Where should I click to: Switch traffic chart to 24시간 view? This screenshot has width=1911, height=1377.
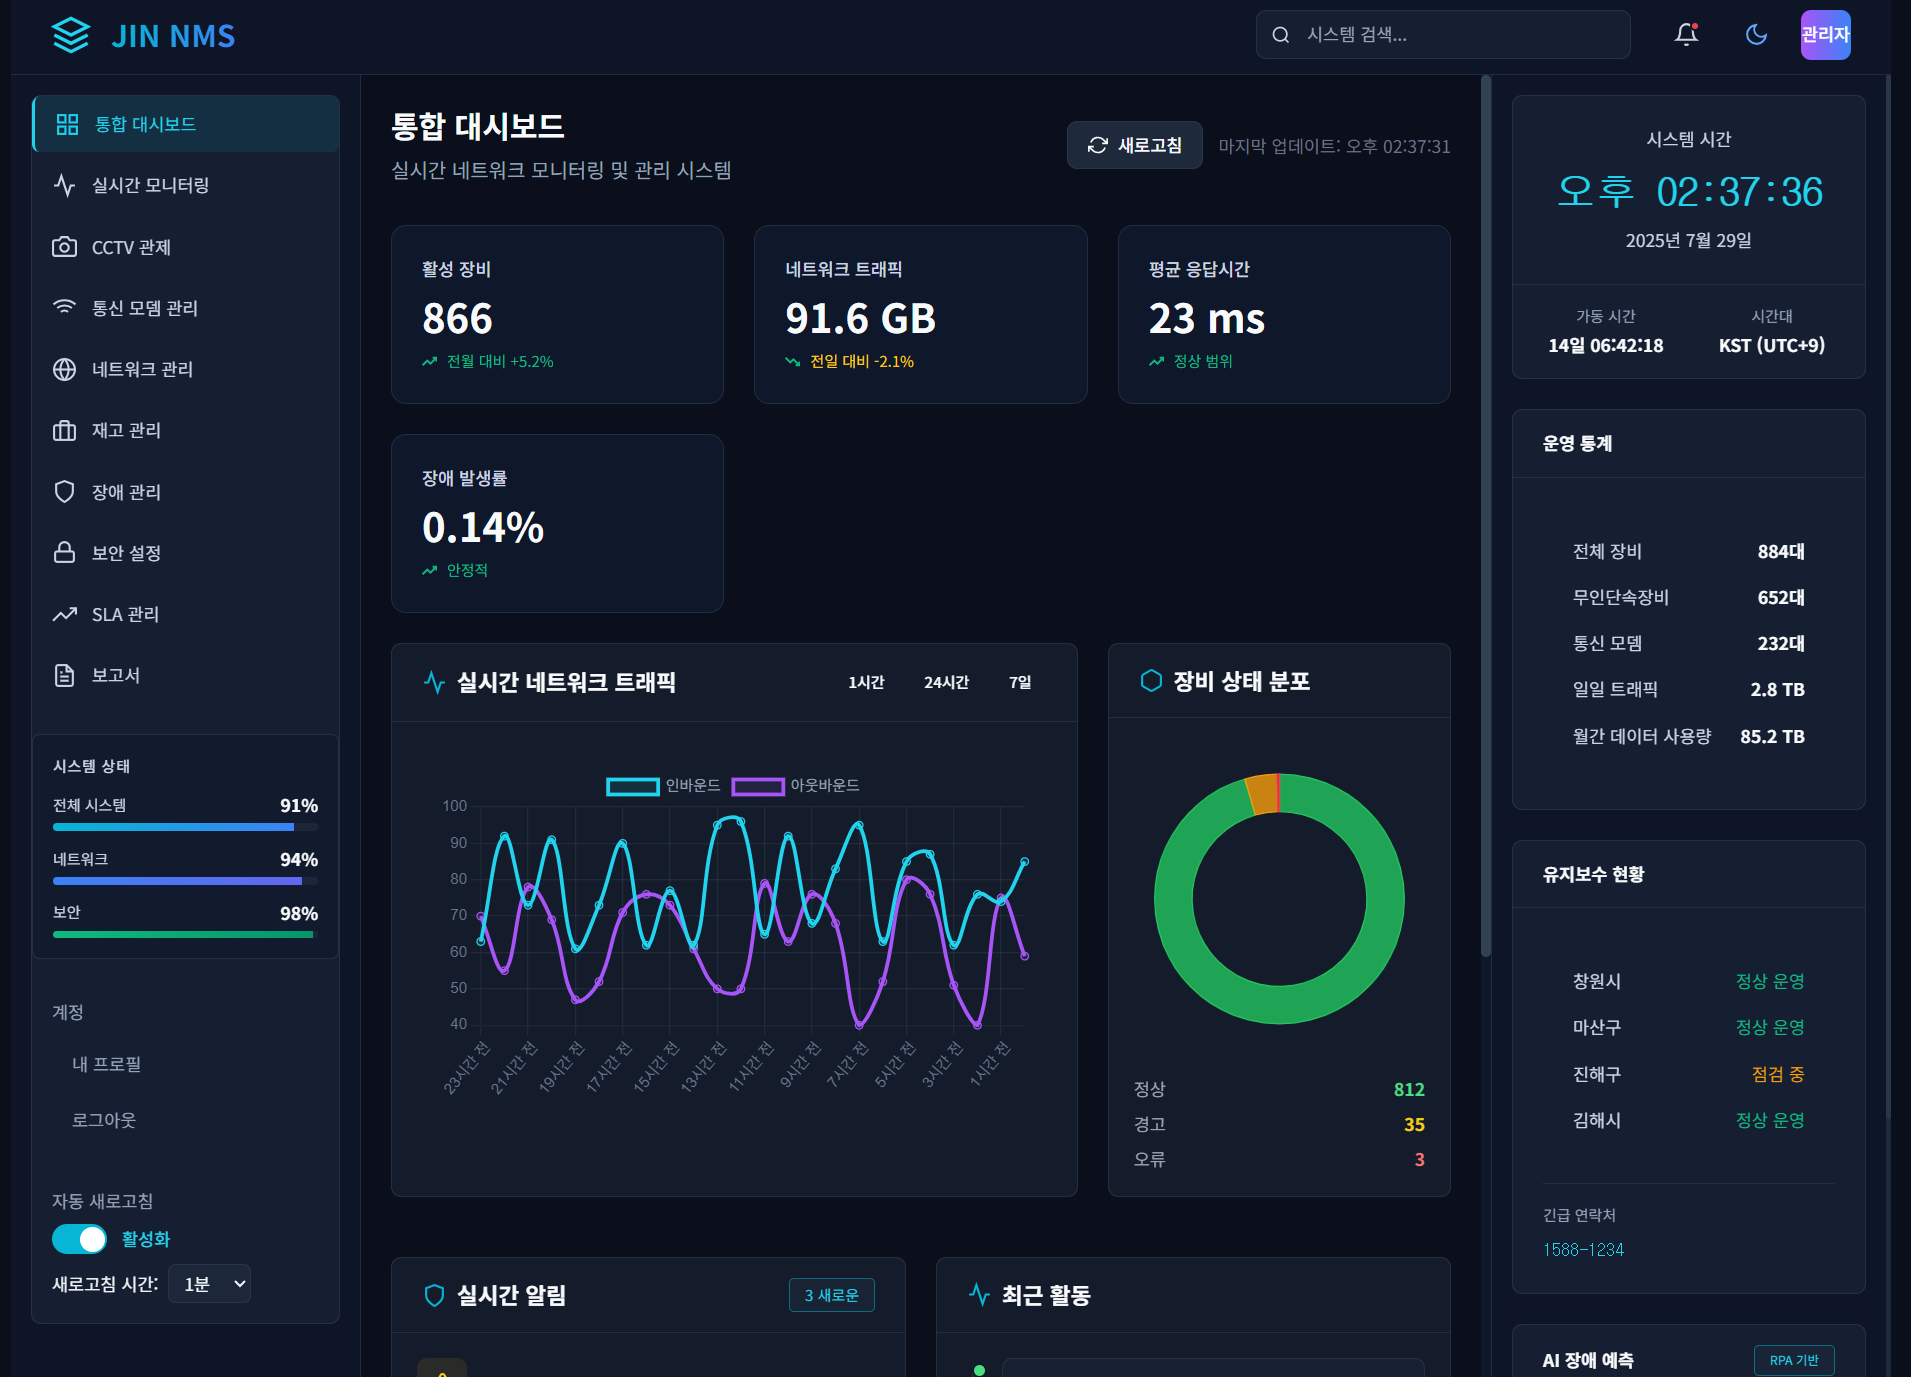coord(945,682)
